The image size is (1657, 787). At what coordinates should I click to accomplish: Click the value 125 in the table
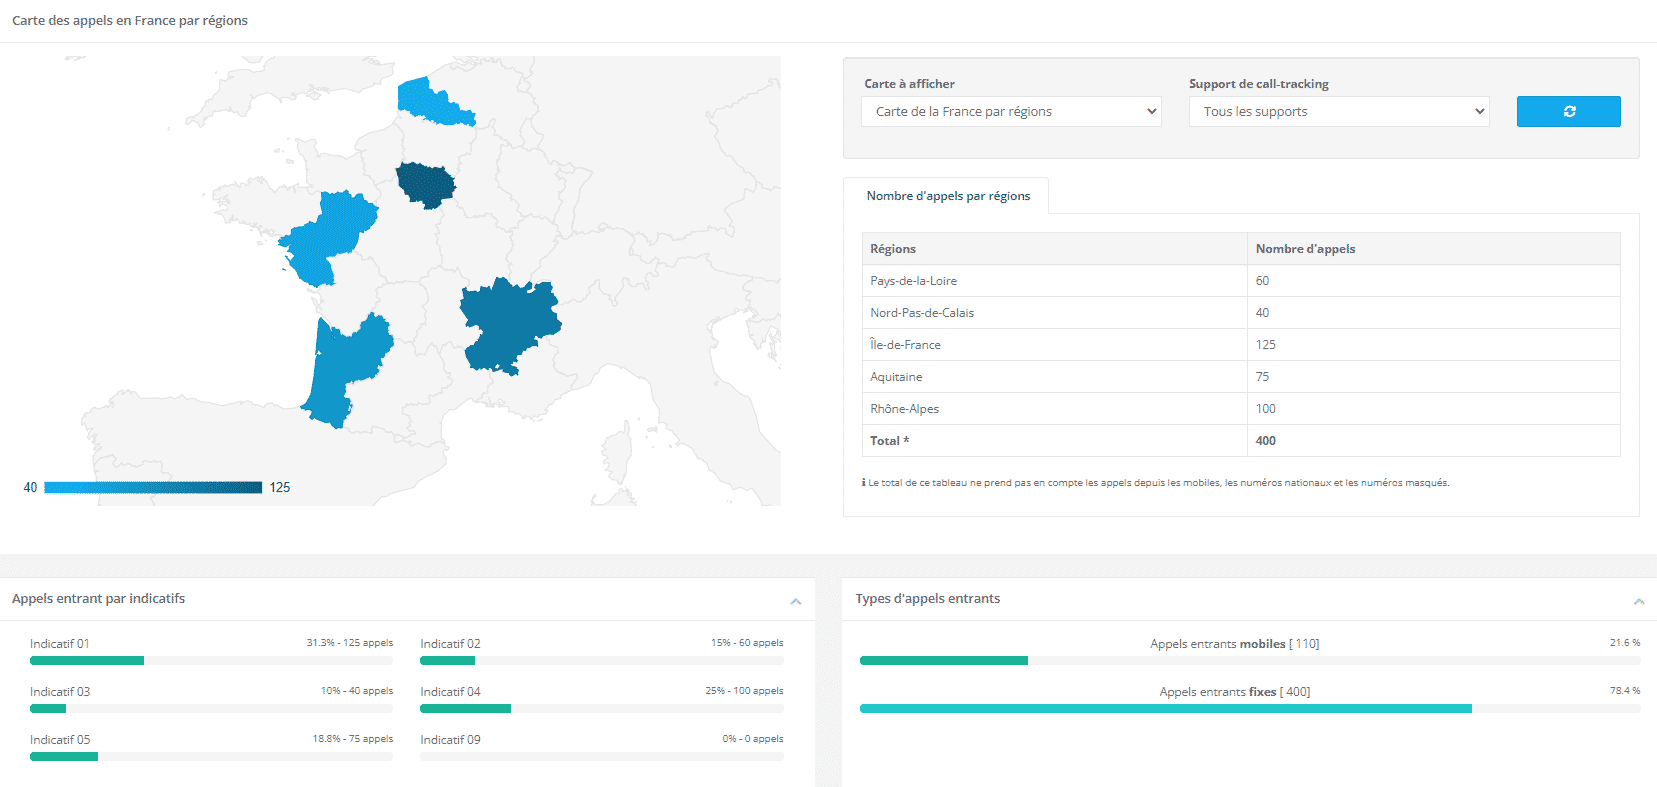coord(1266,345)
